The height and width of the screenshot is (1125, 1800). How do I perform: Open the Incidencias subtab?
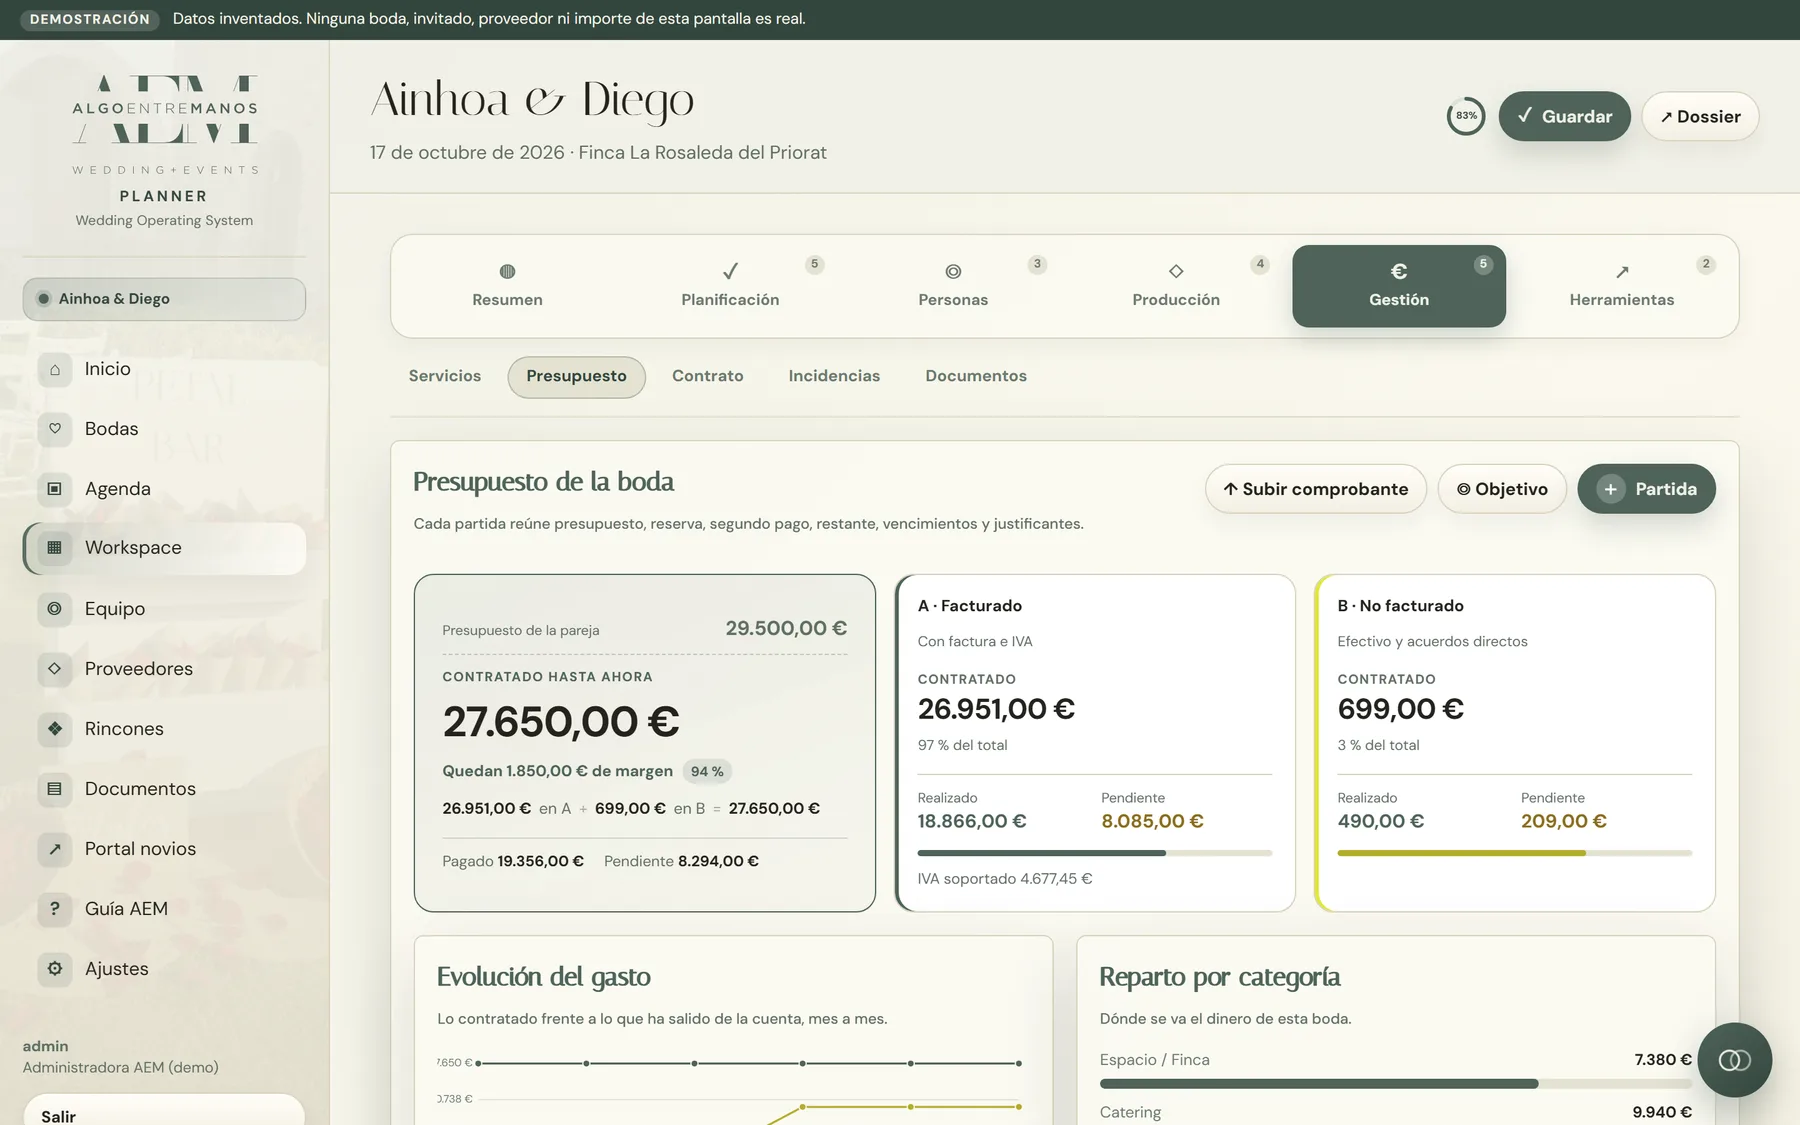(834, 376)
